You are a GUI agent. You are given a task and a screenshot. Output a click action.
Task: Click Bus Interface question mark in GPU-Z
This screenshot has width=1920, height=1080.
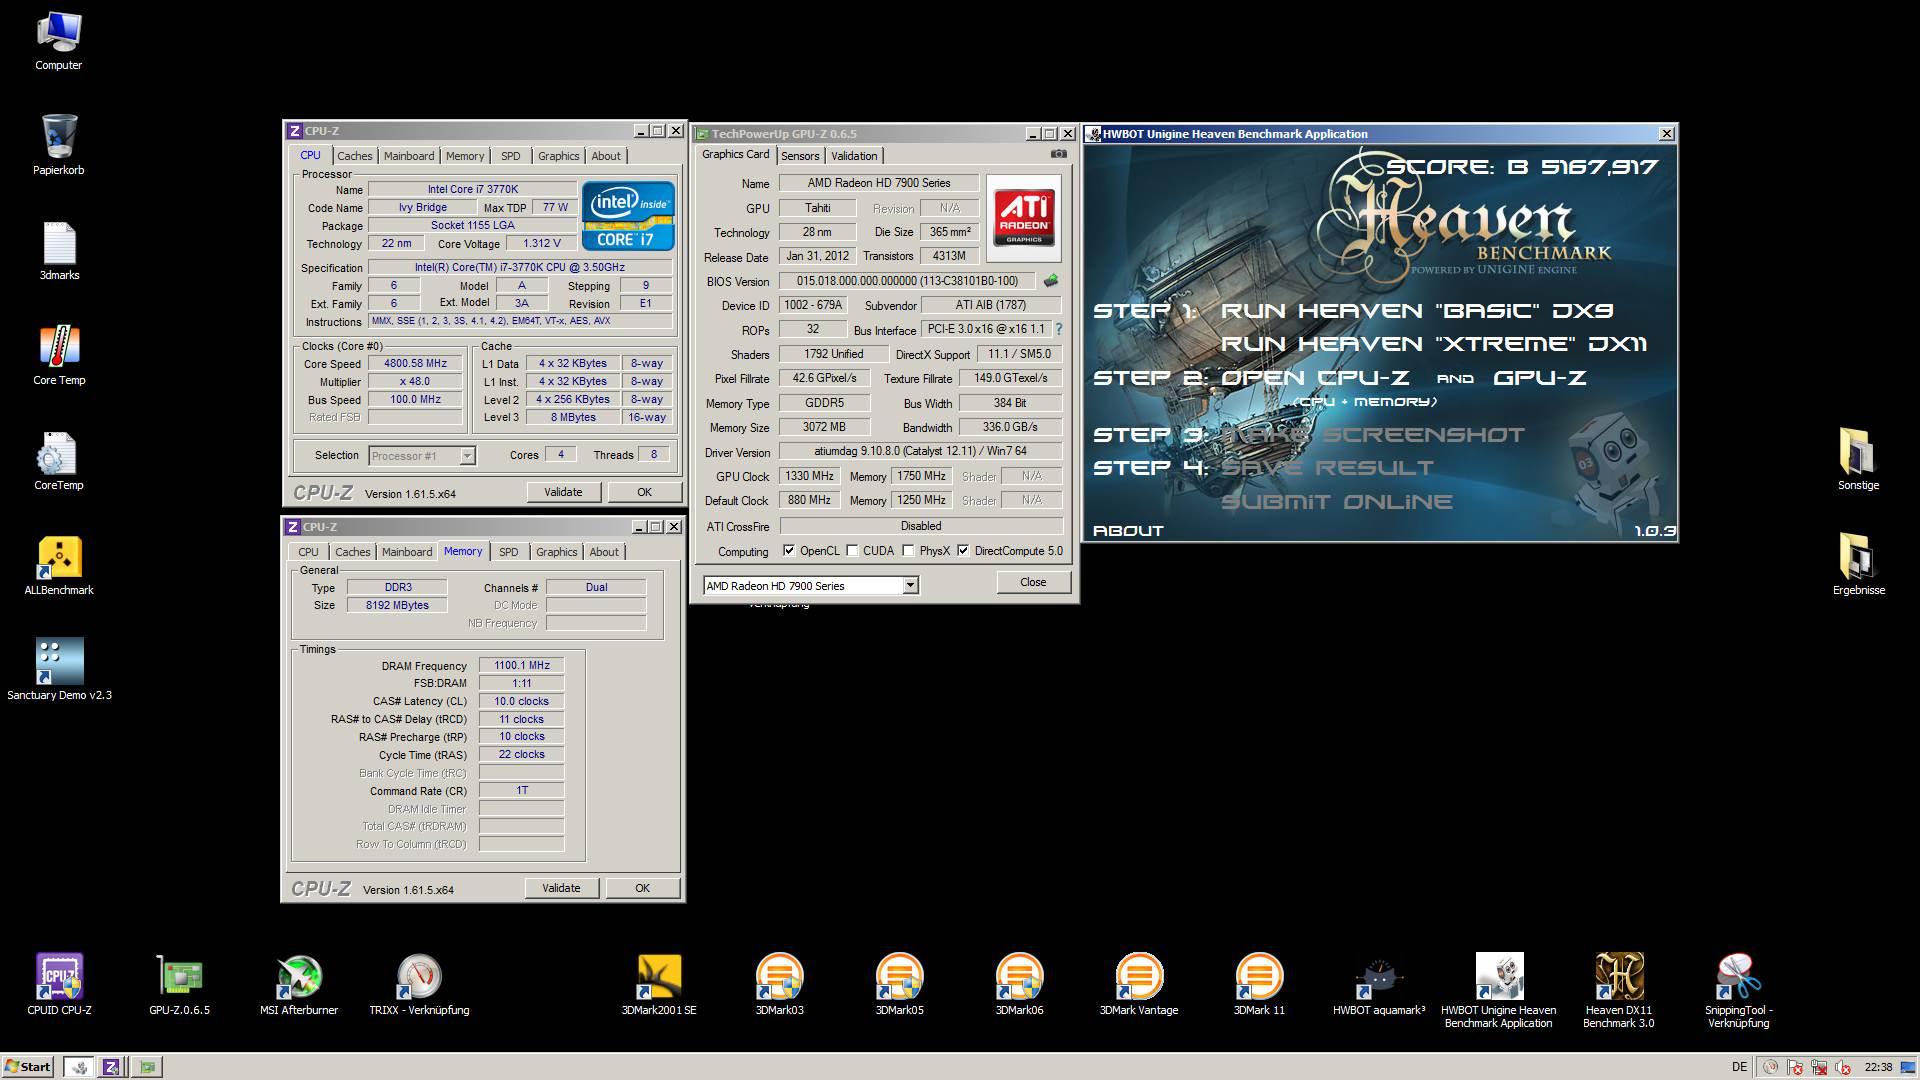click(1058, 329)
